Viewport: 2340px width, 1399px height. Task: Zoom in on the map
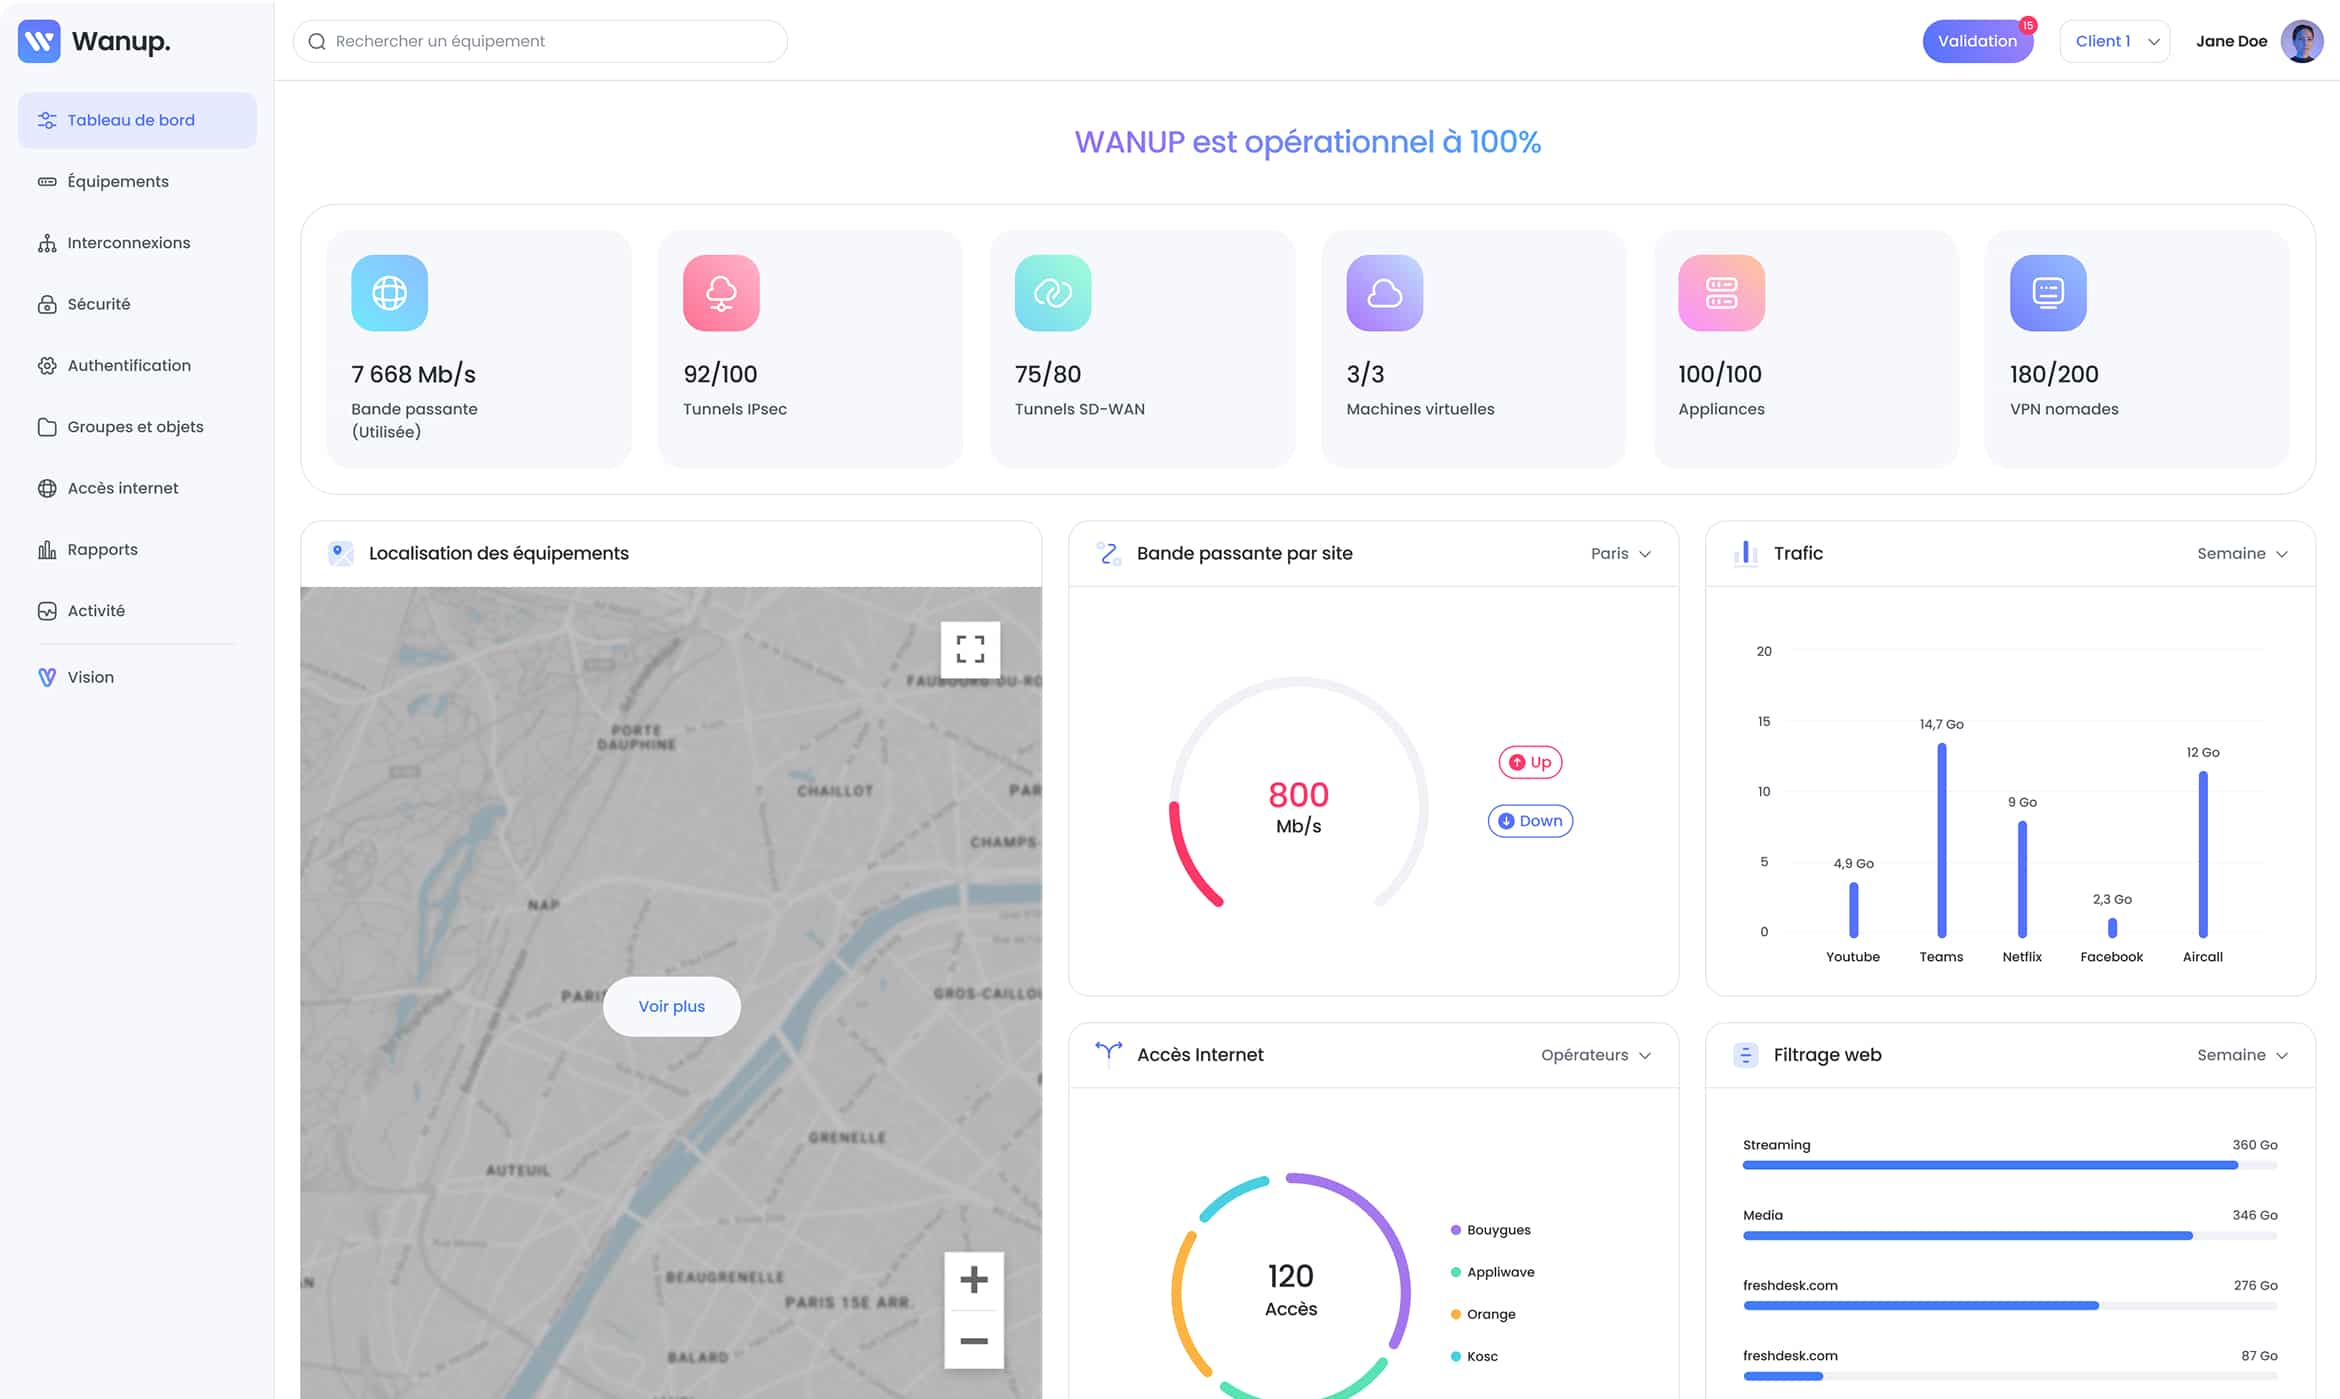pyautogui.click(x=974, y=1280)
